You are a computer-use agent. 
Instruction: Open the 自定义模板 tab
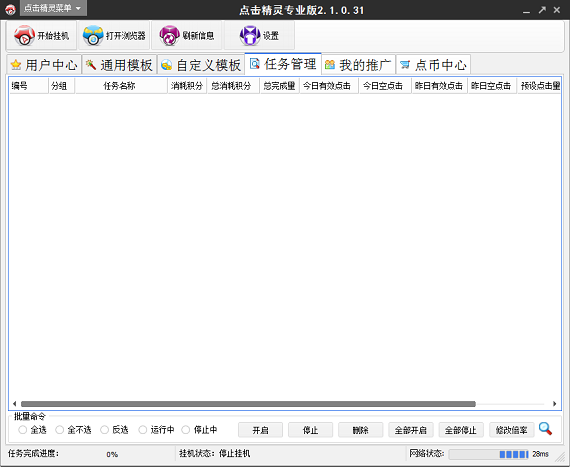(201, 65)
